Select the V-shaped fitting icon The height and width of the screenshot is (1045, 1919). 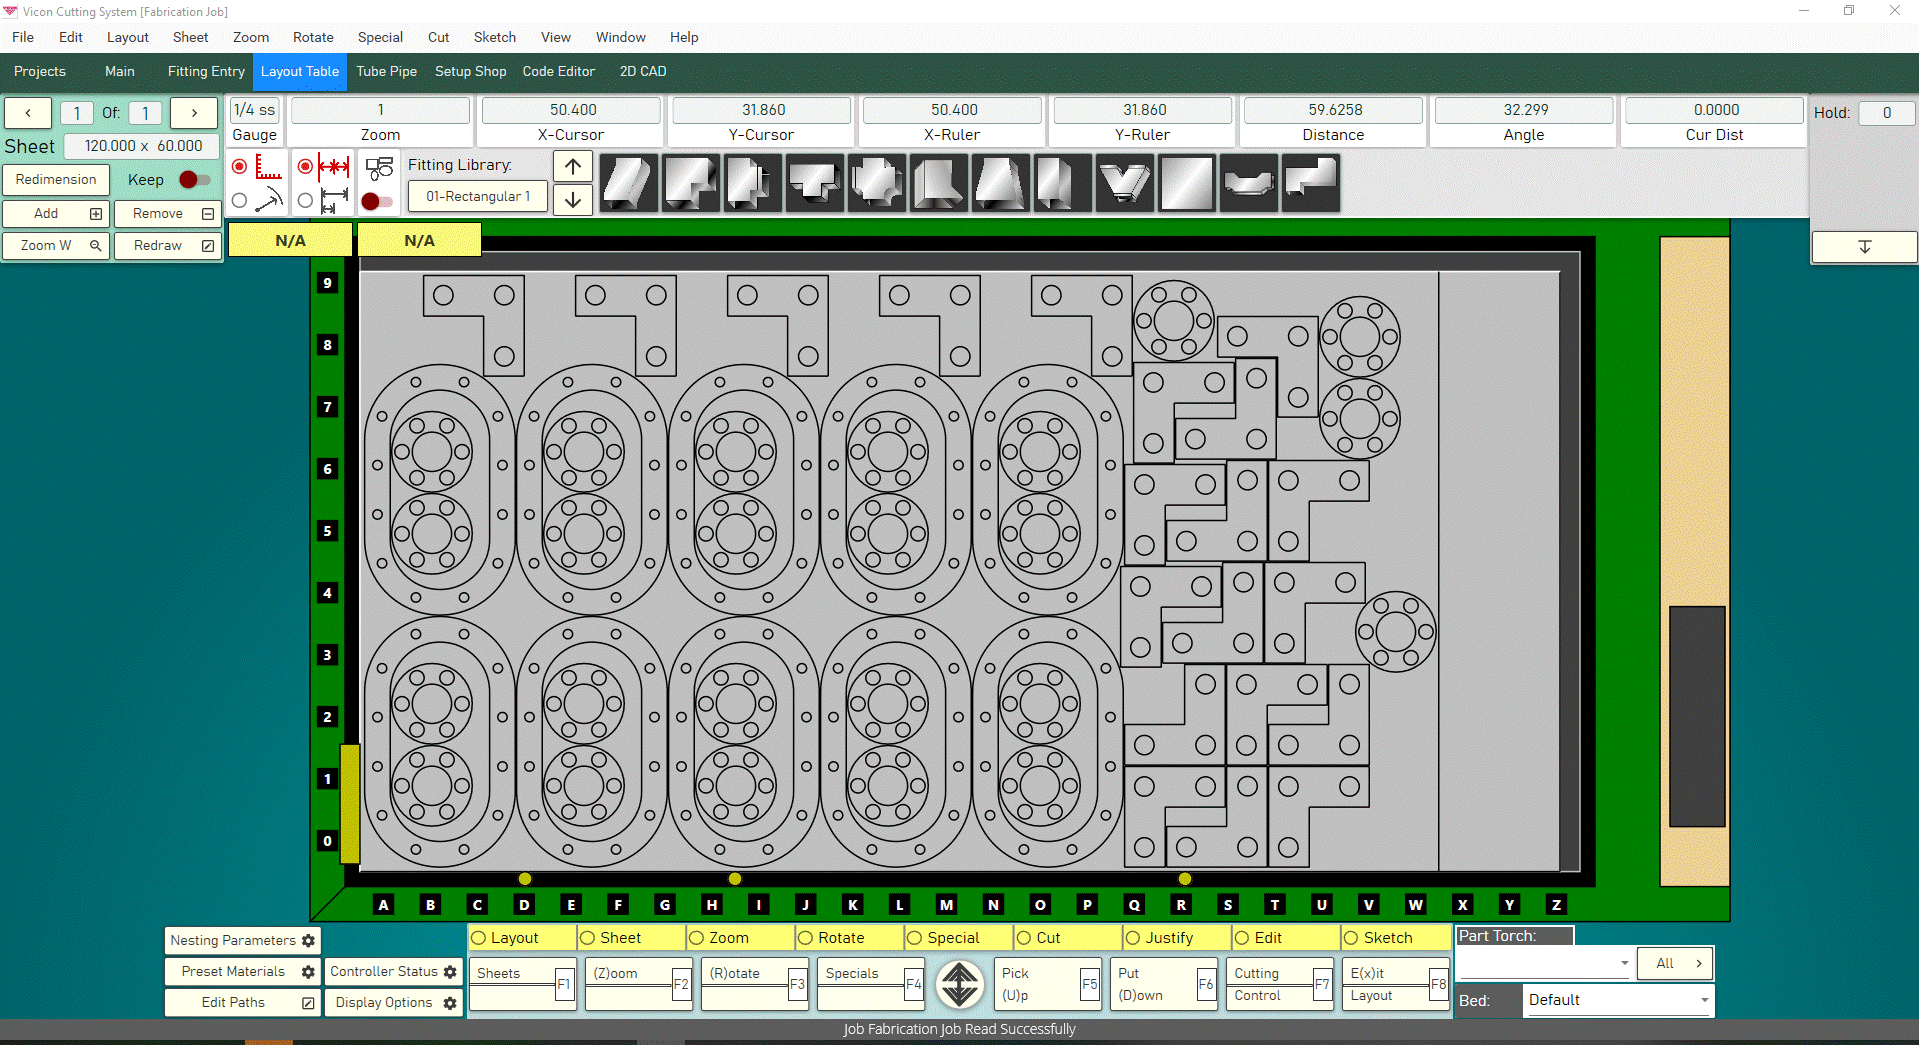pos(1124,183)
